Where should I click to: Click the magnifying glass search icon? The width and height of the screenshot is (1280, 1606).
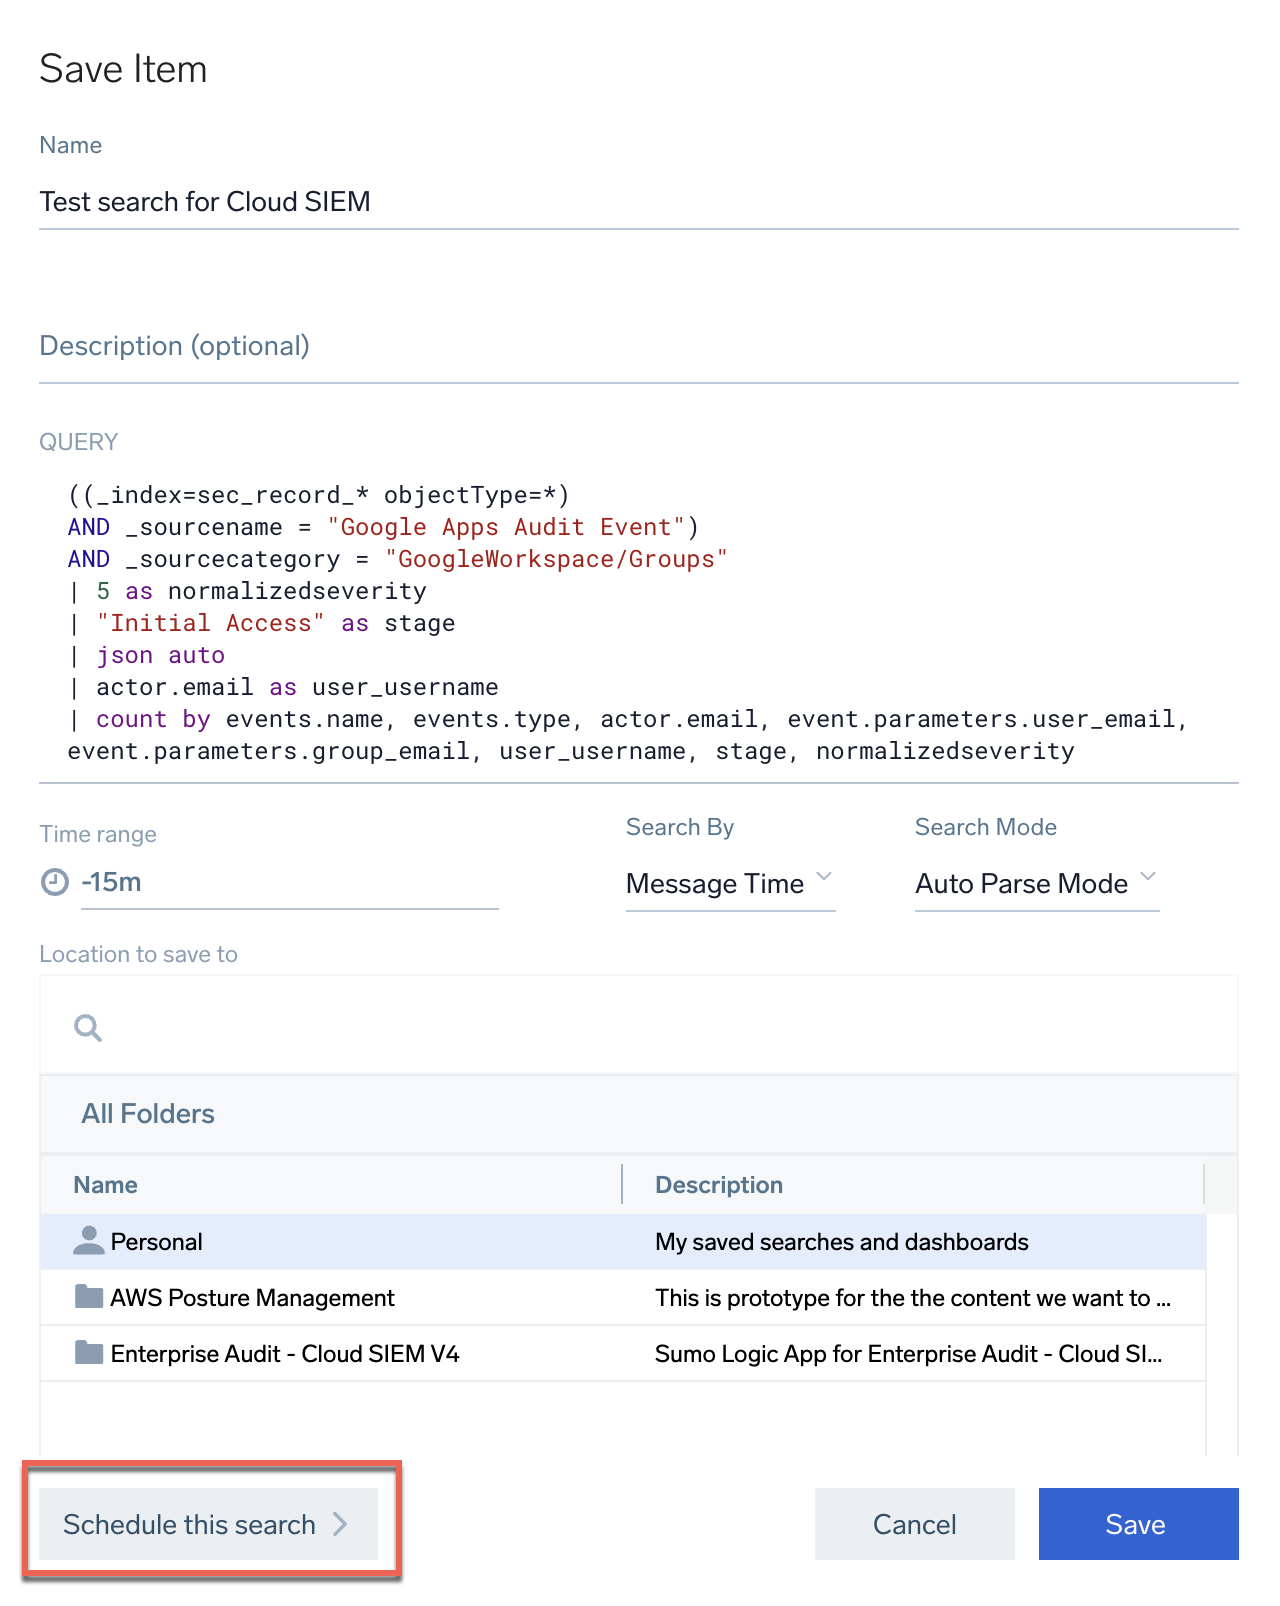pyautogui.click(x=88, y=1027)
